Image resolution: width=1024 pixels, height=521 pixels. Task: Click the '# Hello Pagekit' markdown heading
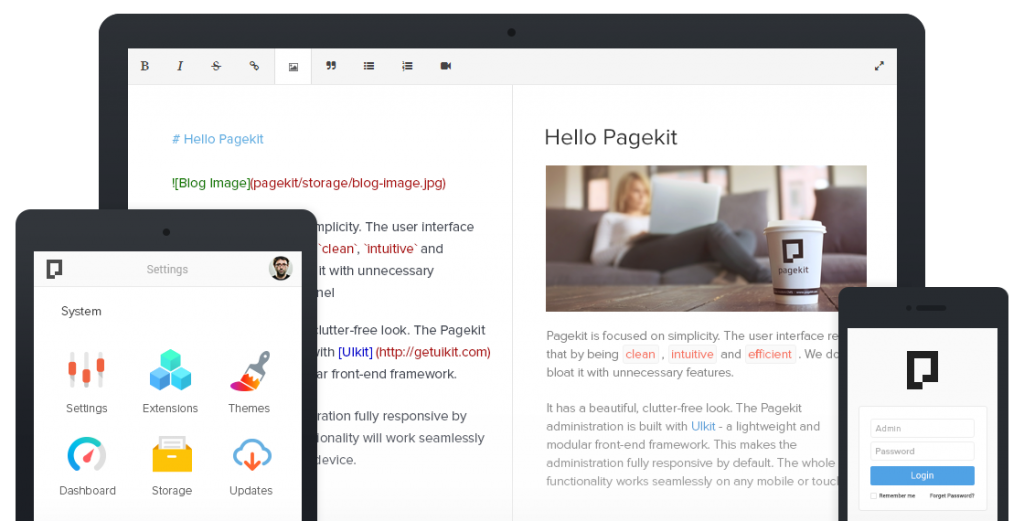click(x=217, y=139)
